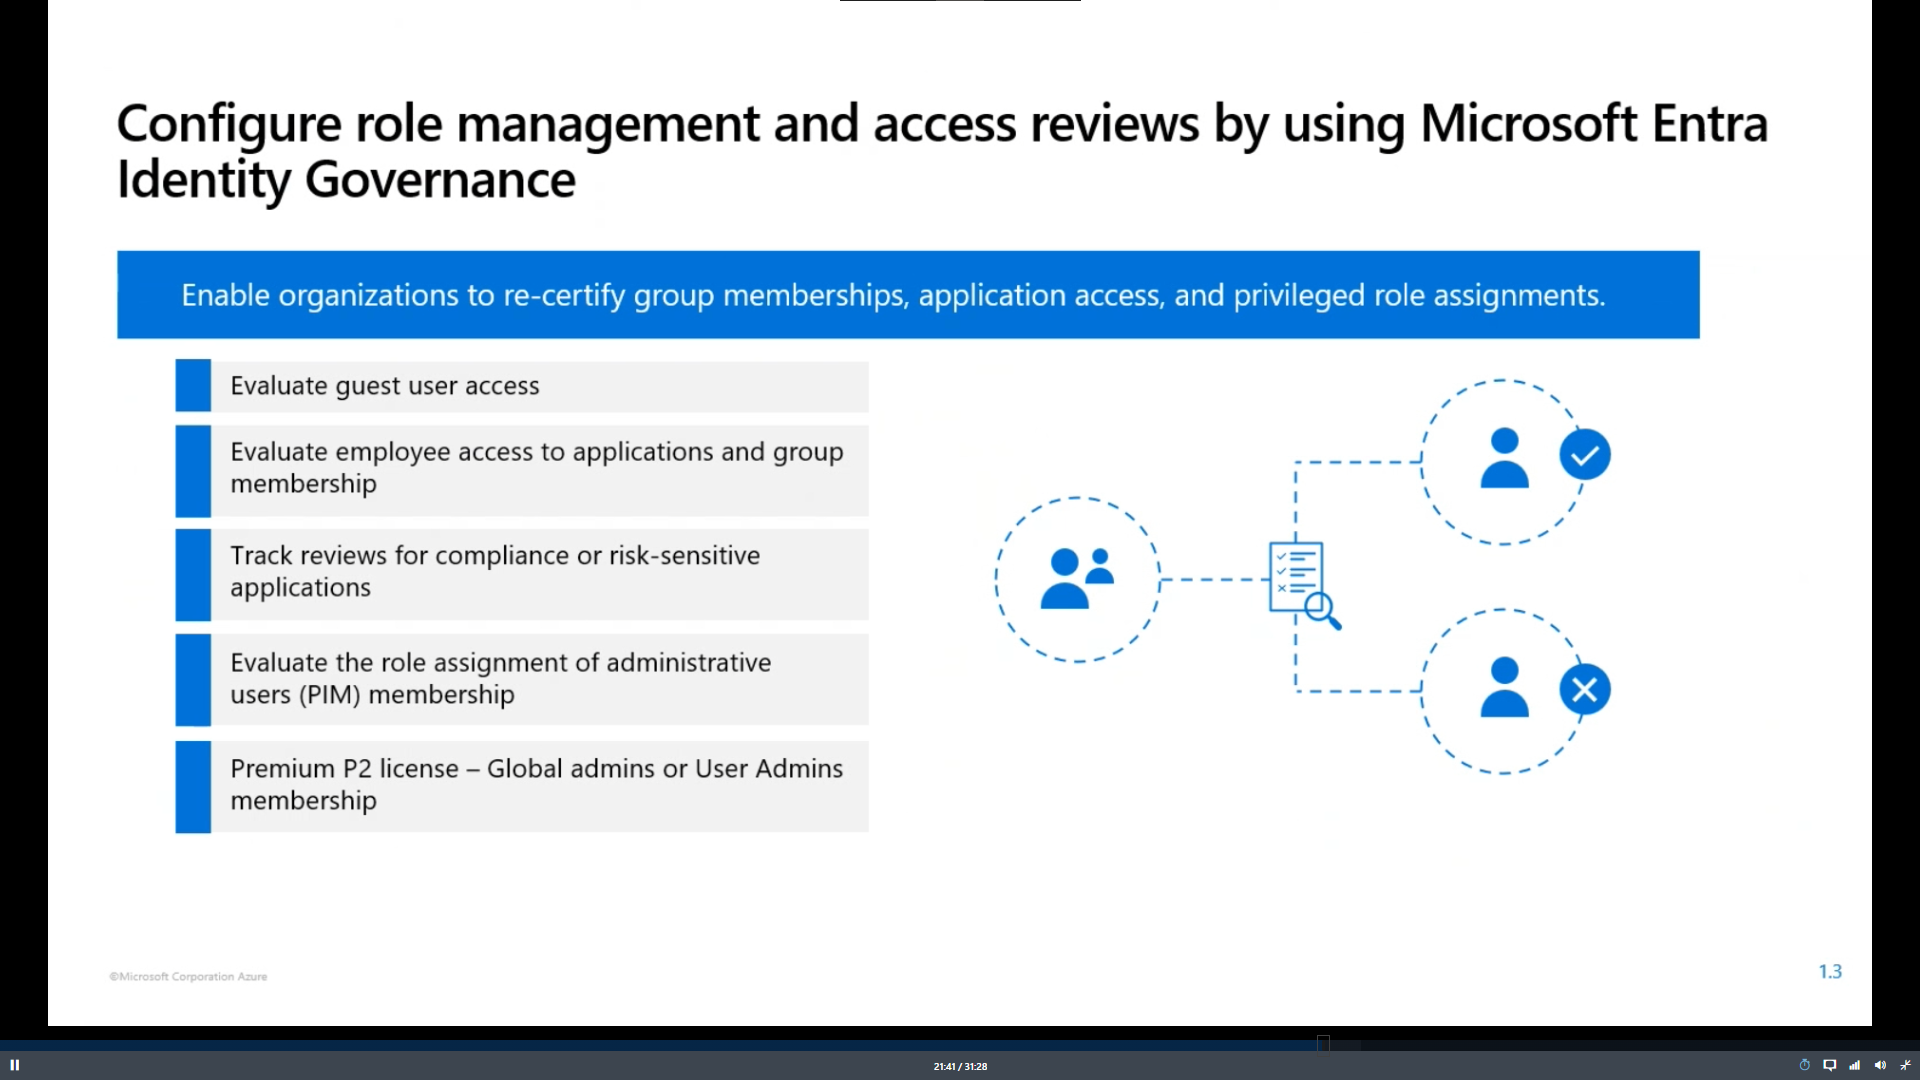Exit fullscreen with the collapse arrows icon
1920x1080 pixels.
pos(1906,1065)
